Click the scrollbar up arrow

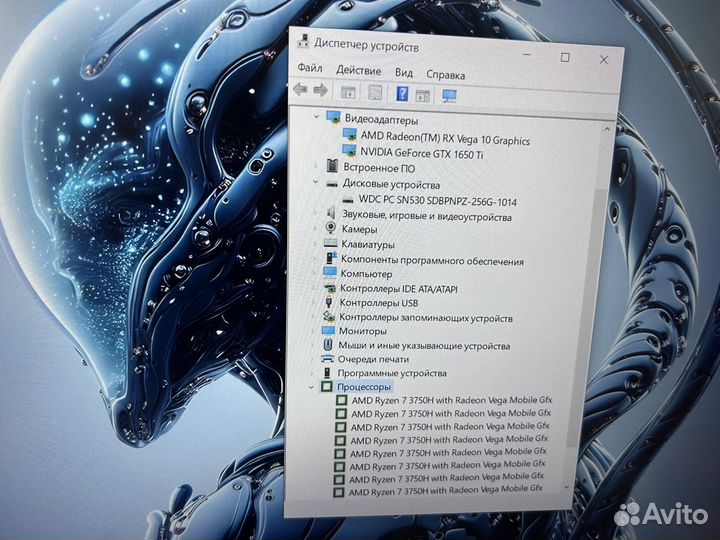click(x=607, y=129)
